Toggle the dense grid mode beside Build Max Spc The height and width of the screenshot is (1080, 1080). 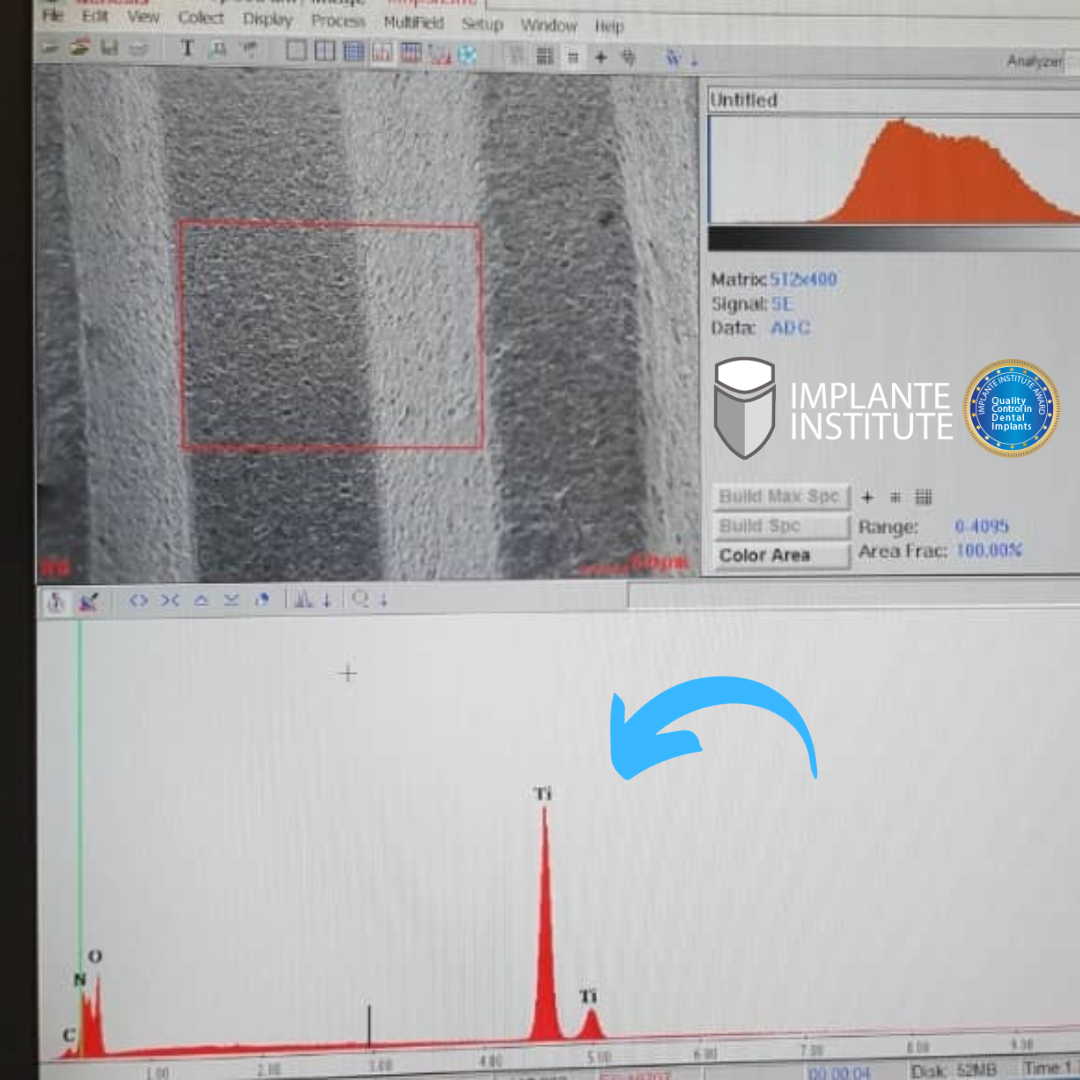tap(923, 497)
